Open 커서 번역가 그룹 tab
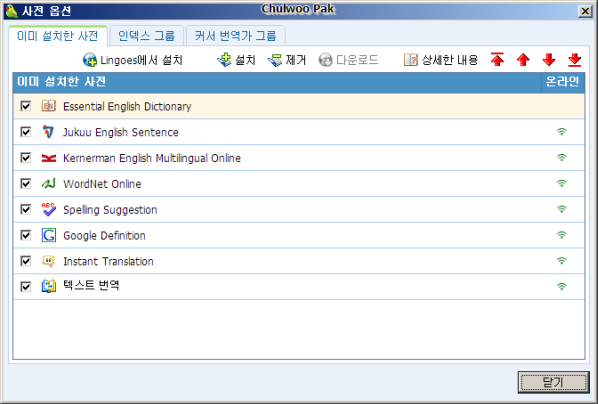 click(235, 36)
